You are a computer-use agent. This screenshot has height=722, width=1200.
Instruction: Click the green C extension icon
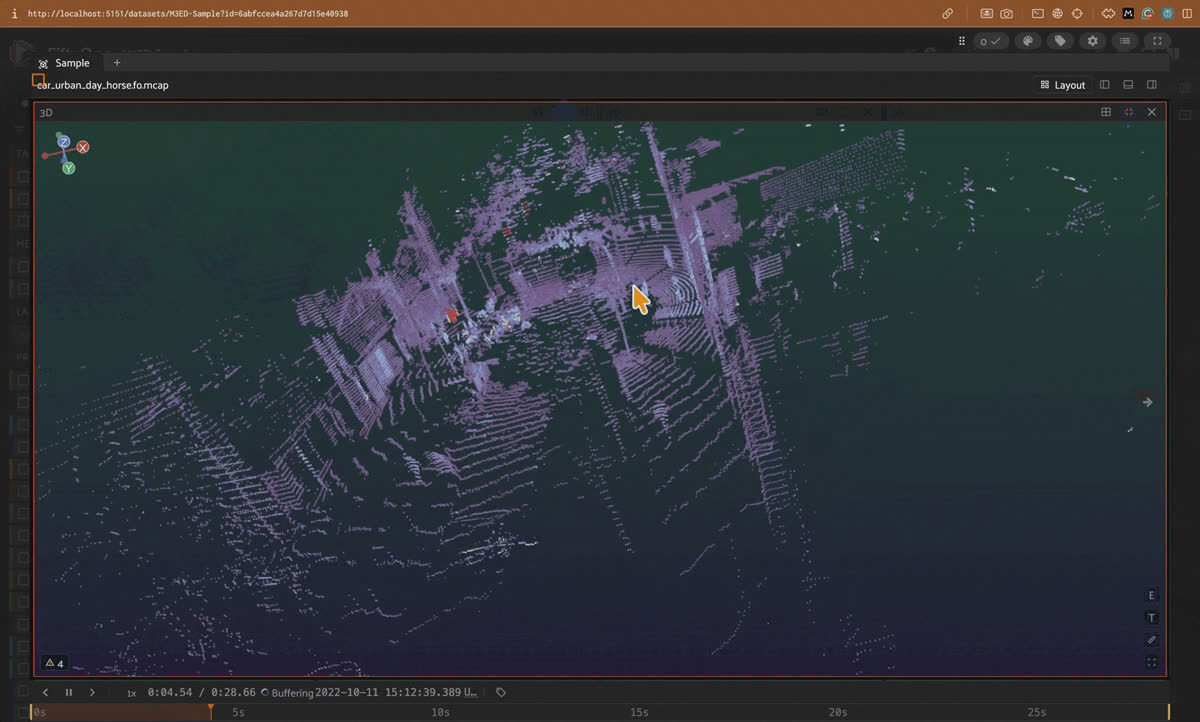(x=1148, y=14)
